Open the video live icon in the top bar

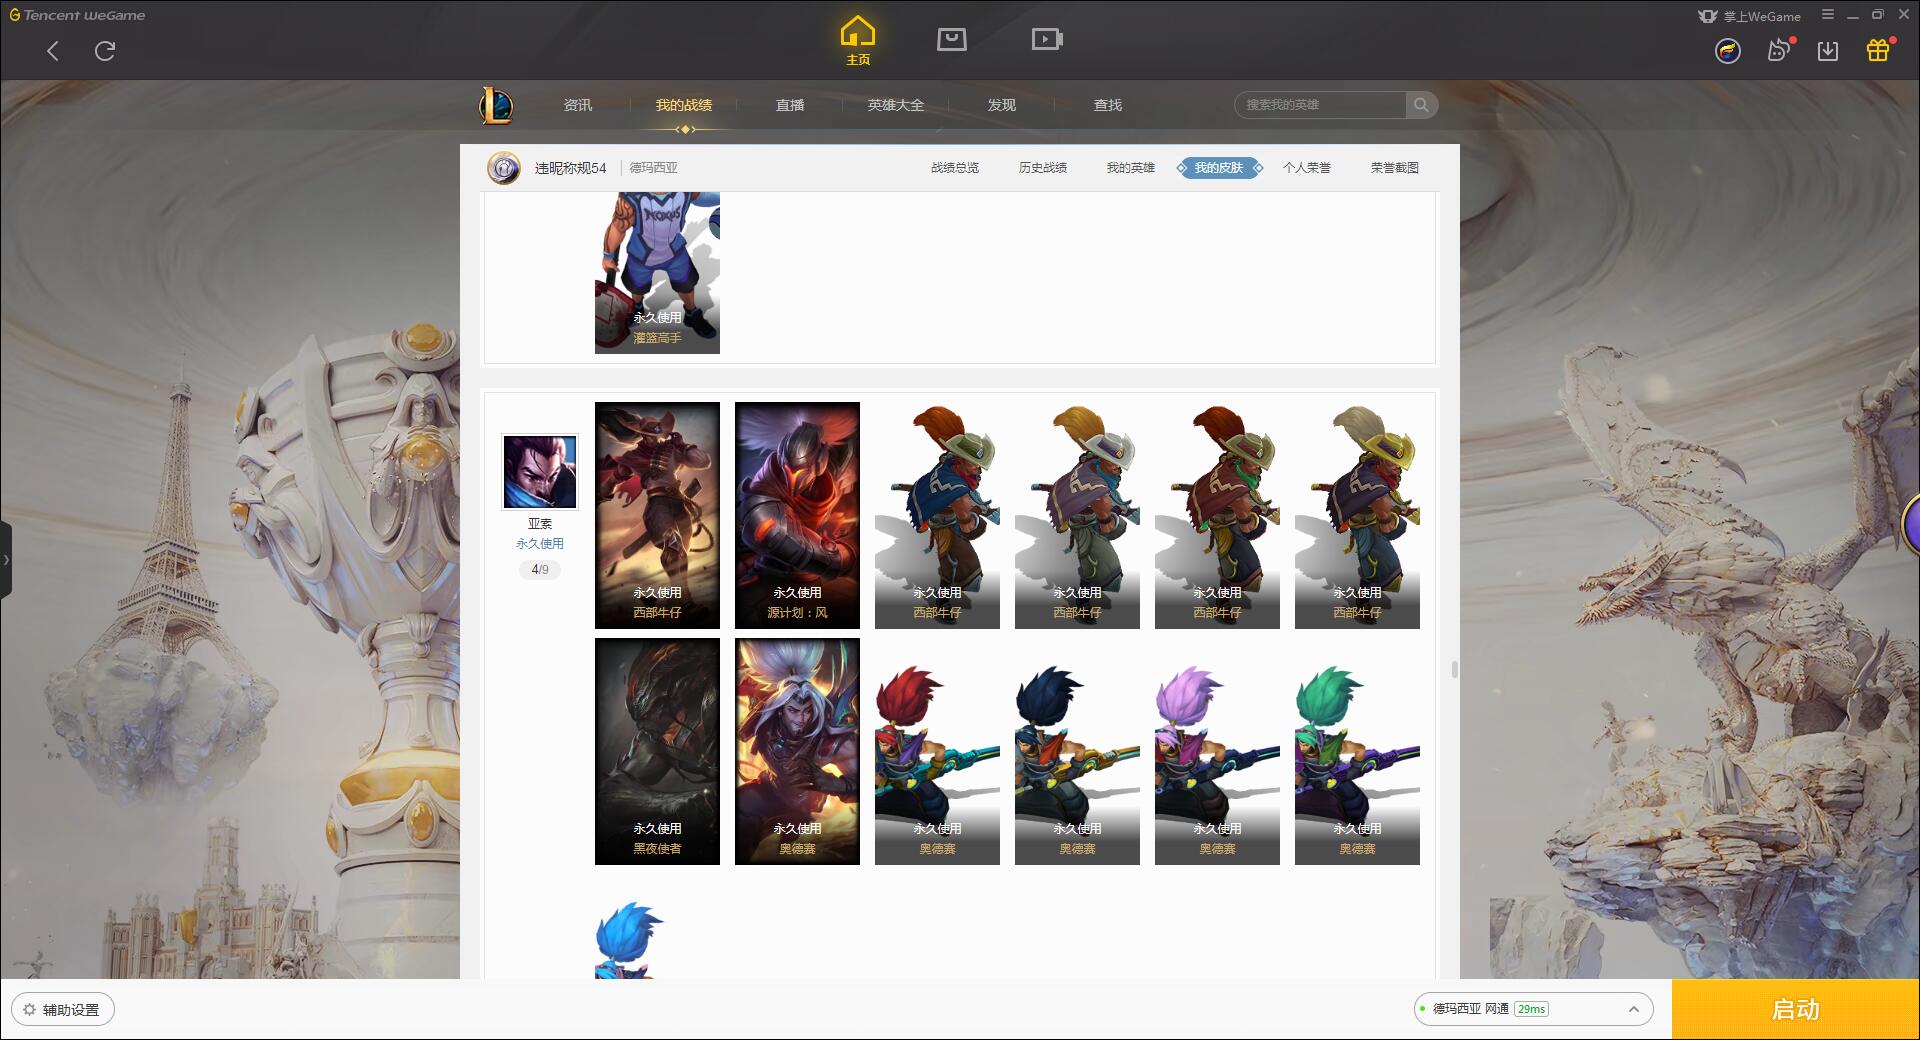(x=1047, y=39)
